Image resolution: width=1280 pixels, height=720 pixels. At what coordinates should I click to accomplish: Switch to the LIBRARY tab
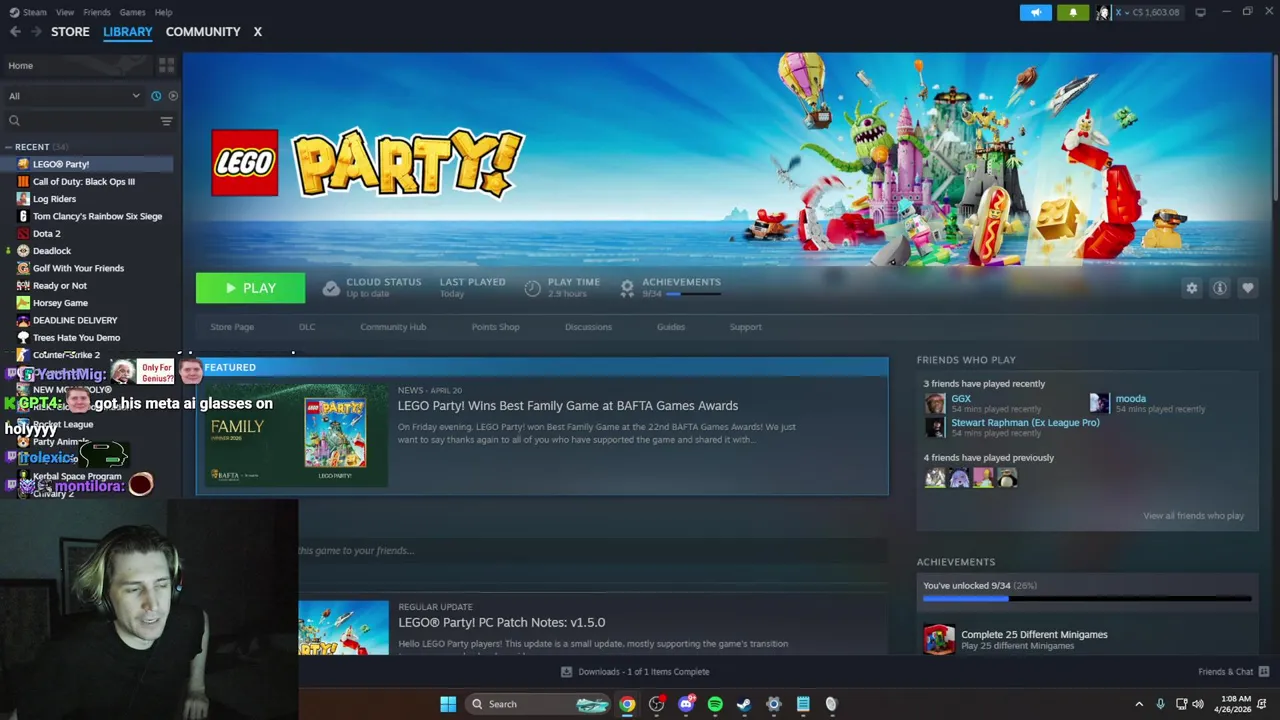(x=128, y=32)
